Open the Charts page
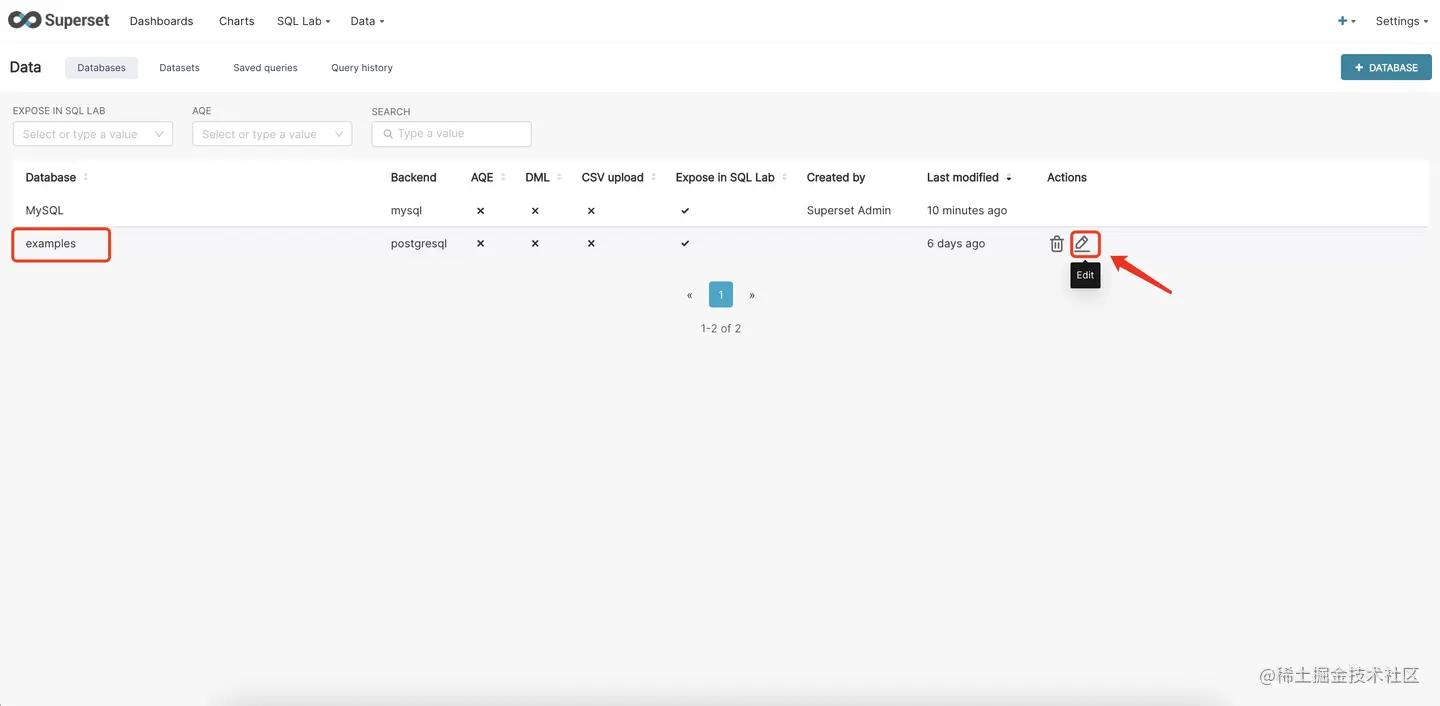 [237, 21]
